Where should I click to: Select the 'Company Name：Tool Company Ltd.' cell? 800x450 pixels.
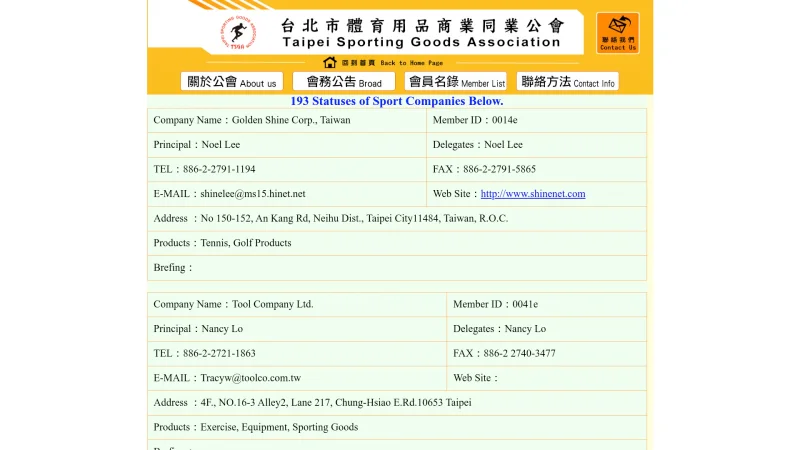(x=297, y=305)
